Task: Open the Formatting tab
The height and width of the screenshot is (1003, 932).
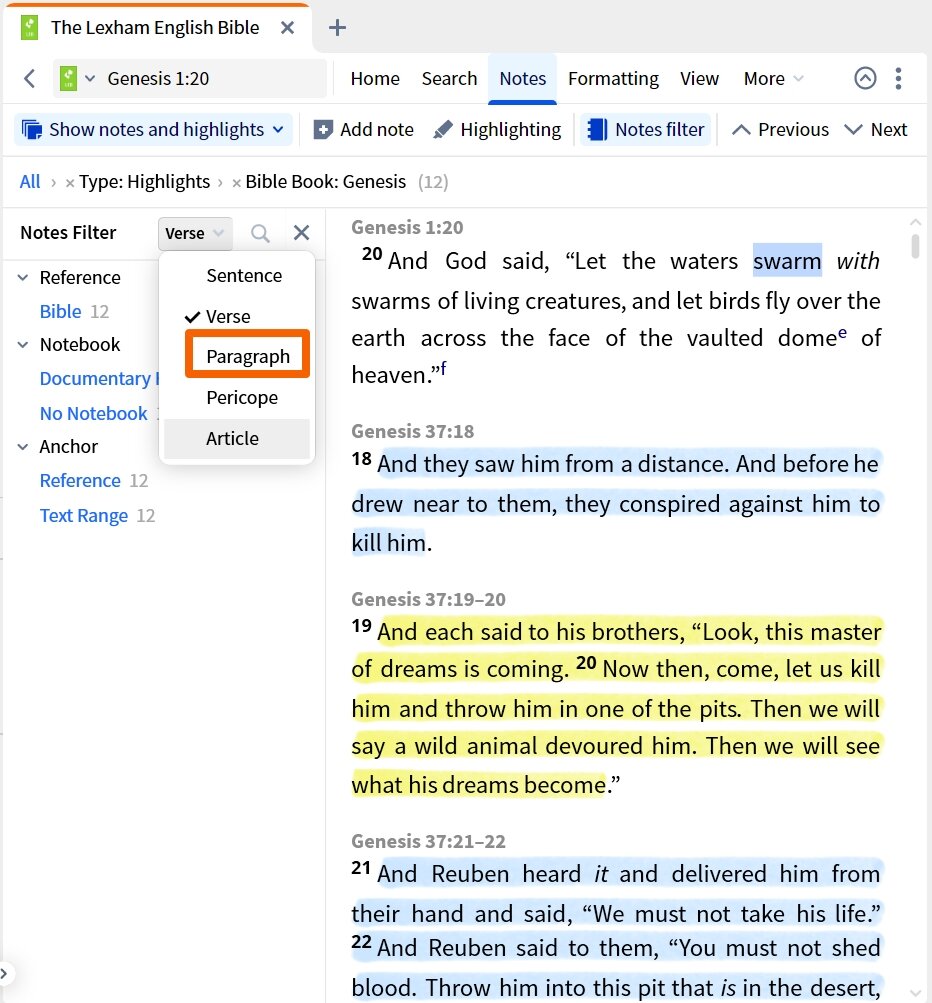Action: click(x=613, y=79)
